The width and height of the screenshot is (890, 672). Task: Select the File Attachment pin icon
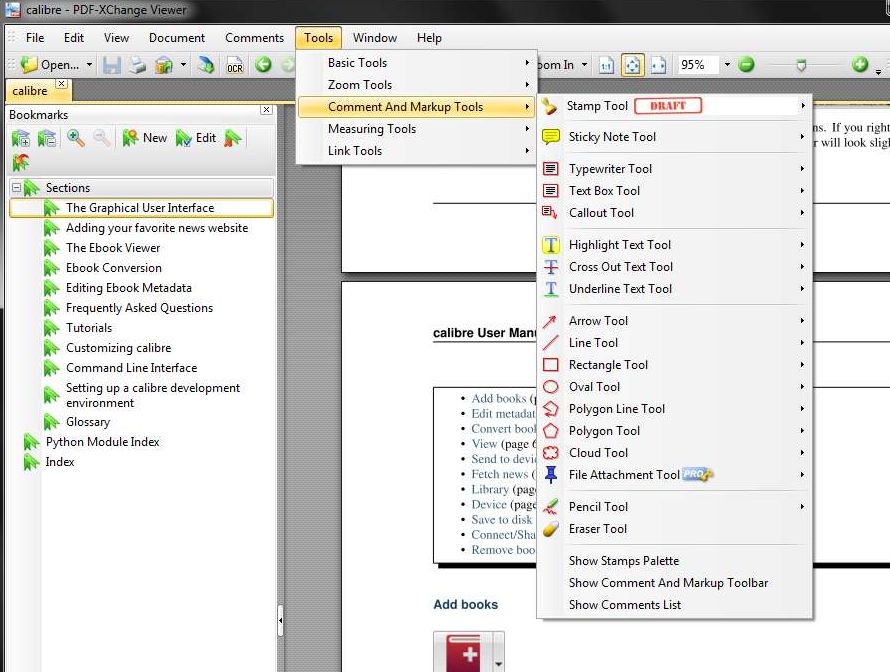pyautogui.click(x=551, y=475)
